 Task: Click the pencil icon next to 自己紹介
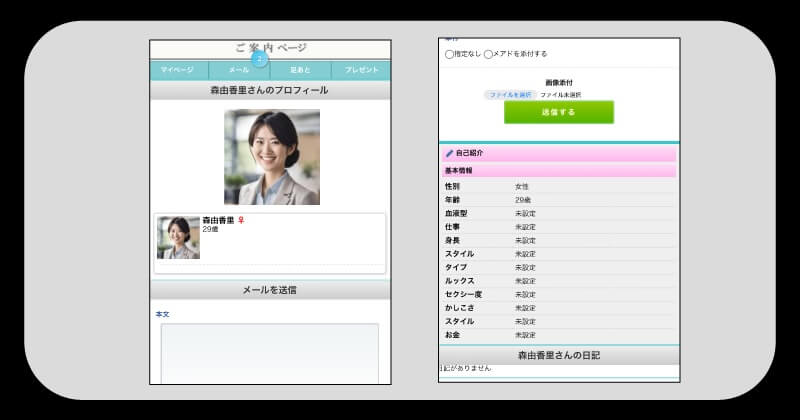449,153
